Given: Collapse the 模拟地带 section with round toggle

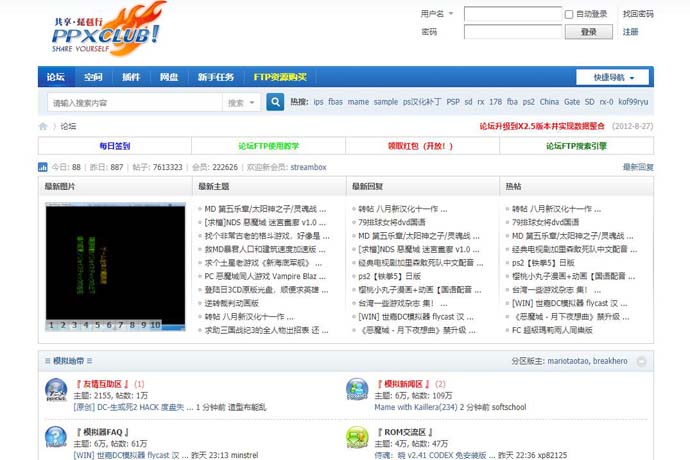Looking at the screenshot, I should [x=643, y=361].
